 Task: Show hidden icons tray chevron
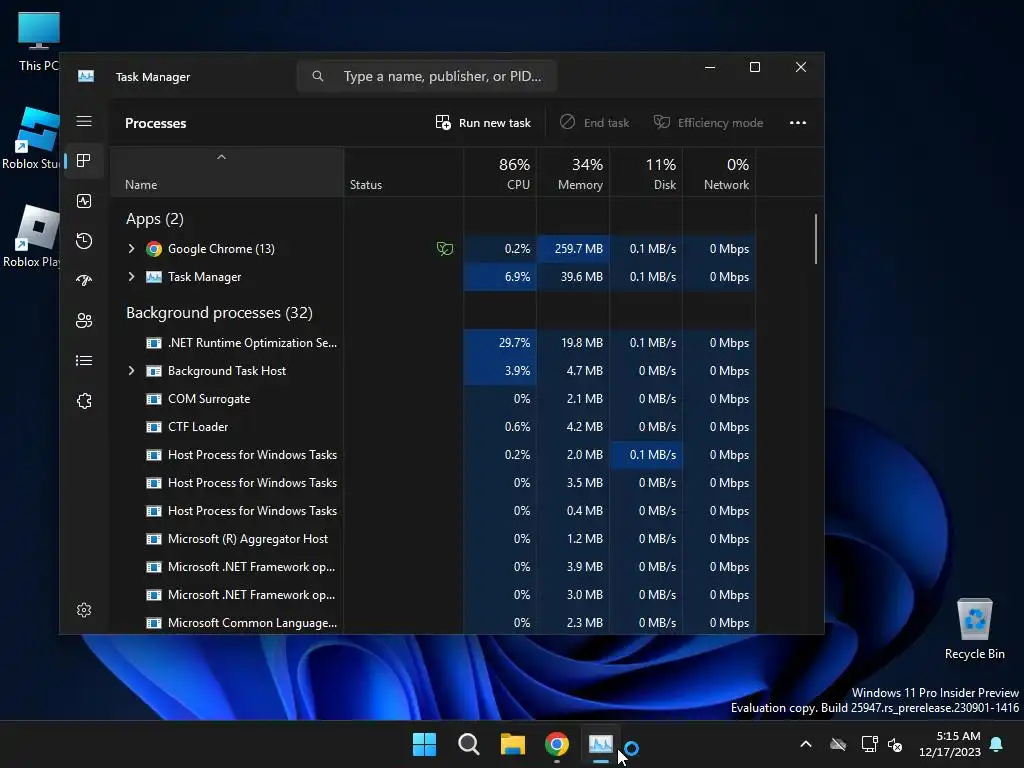tap(806, 744)
